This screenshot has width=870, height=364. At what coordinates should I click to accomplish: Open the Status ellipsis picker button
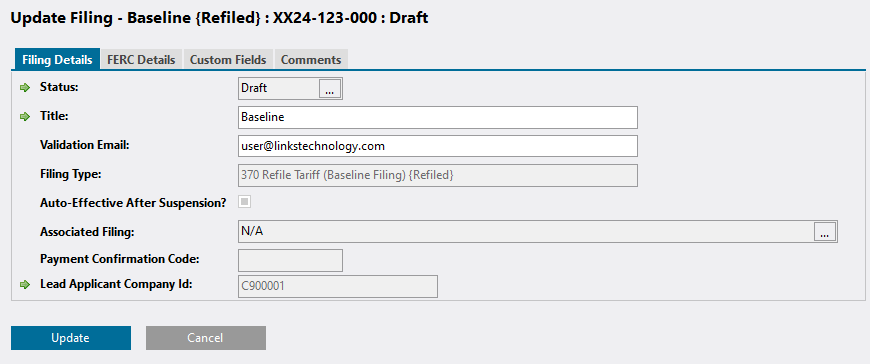pos(330,88)
